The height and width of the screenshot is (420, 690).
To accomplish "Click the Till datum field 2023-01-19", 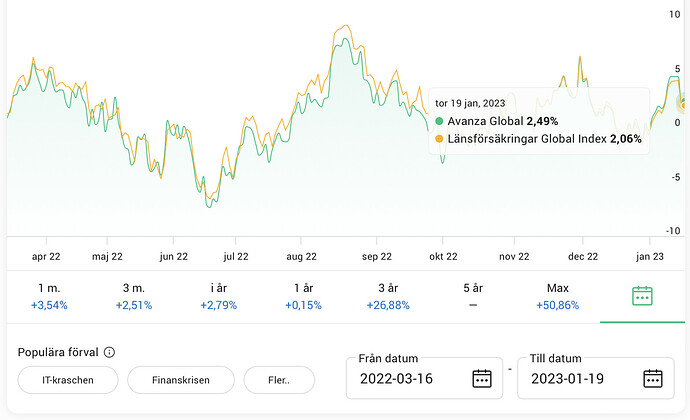I will pos(595,378).
